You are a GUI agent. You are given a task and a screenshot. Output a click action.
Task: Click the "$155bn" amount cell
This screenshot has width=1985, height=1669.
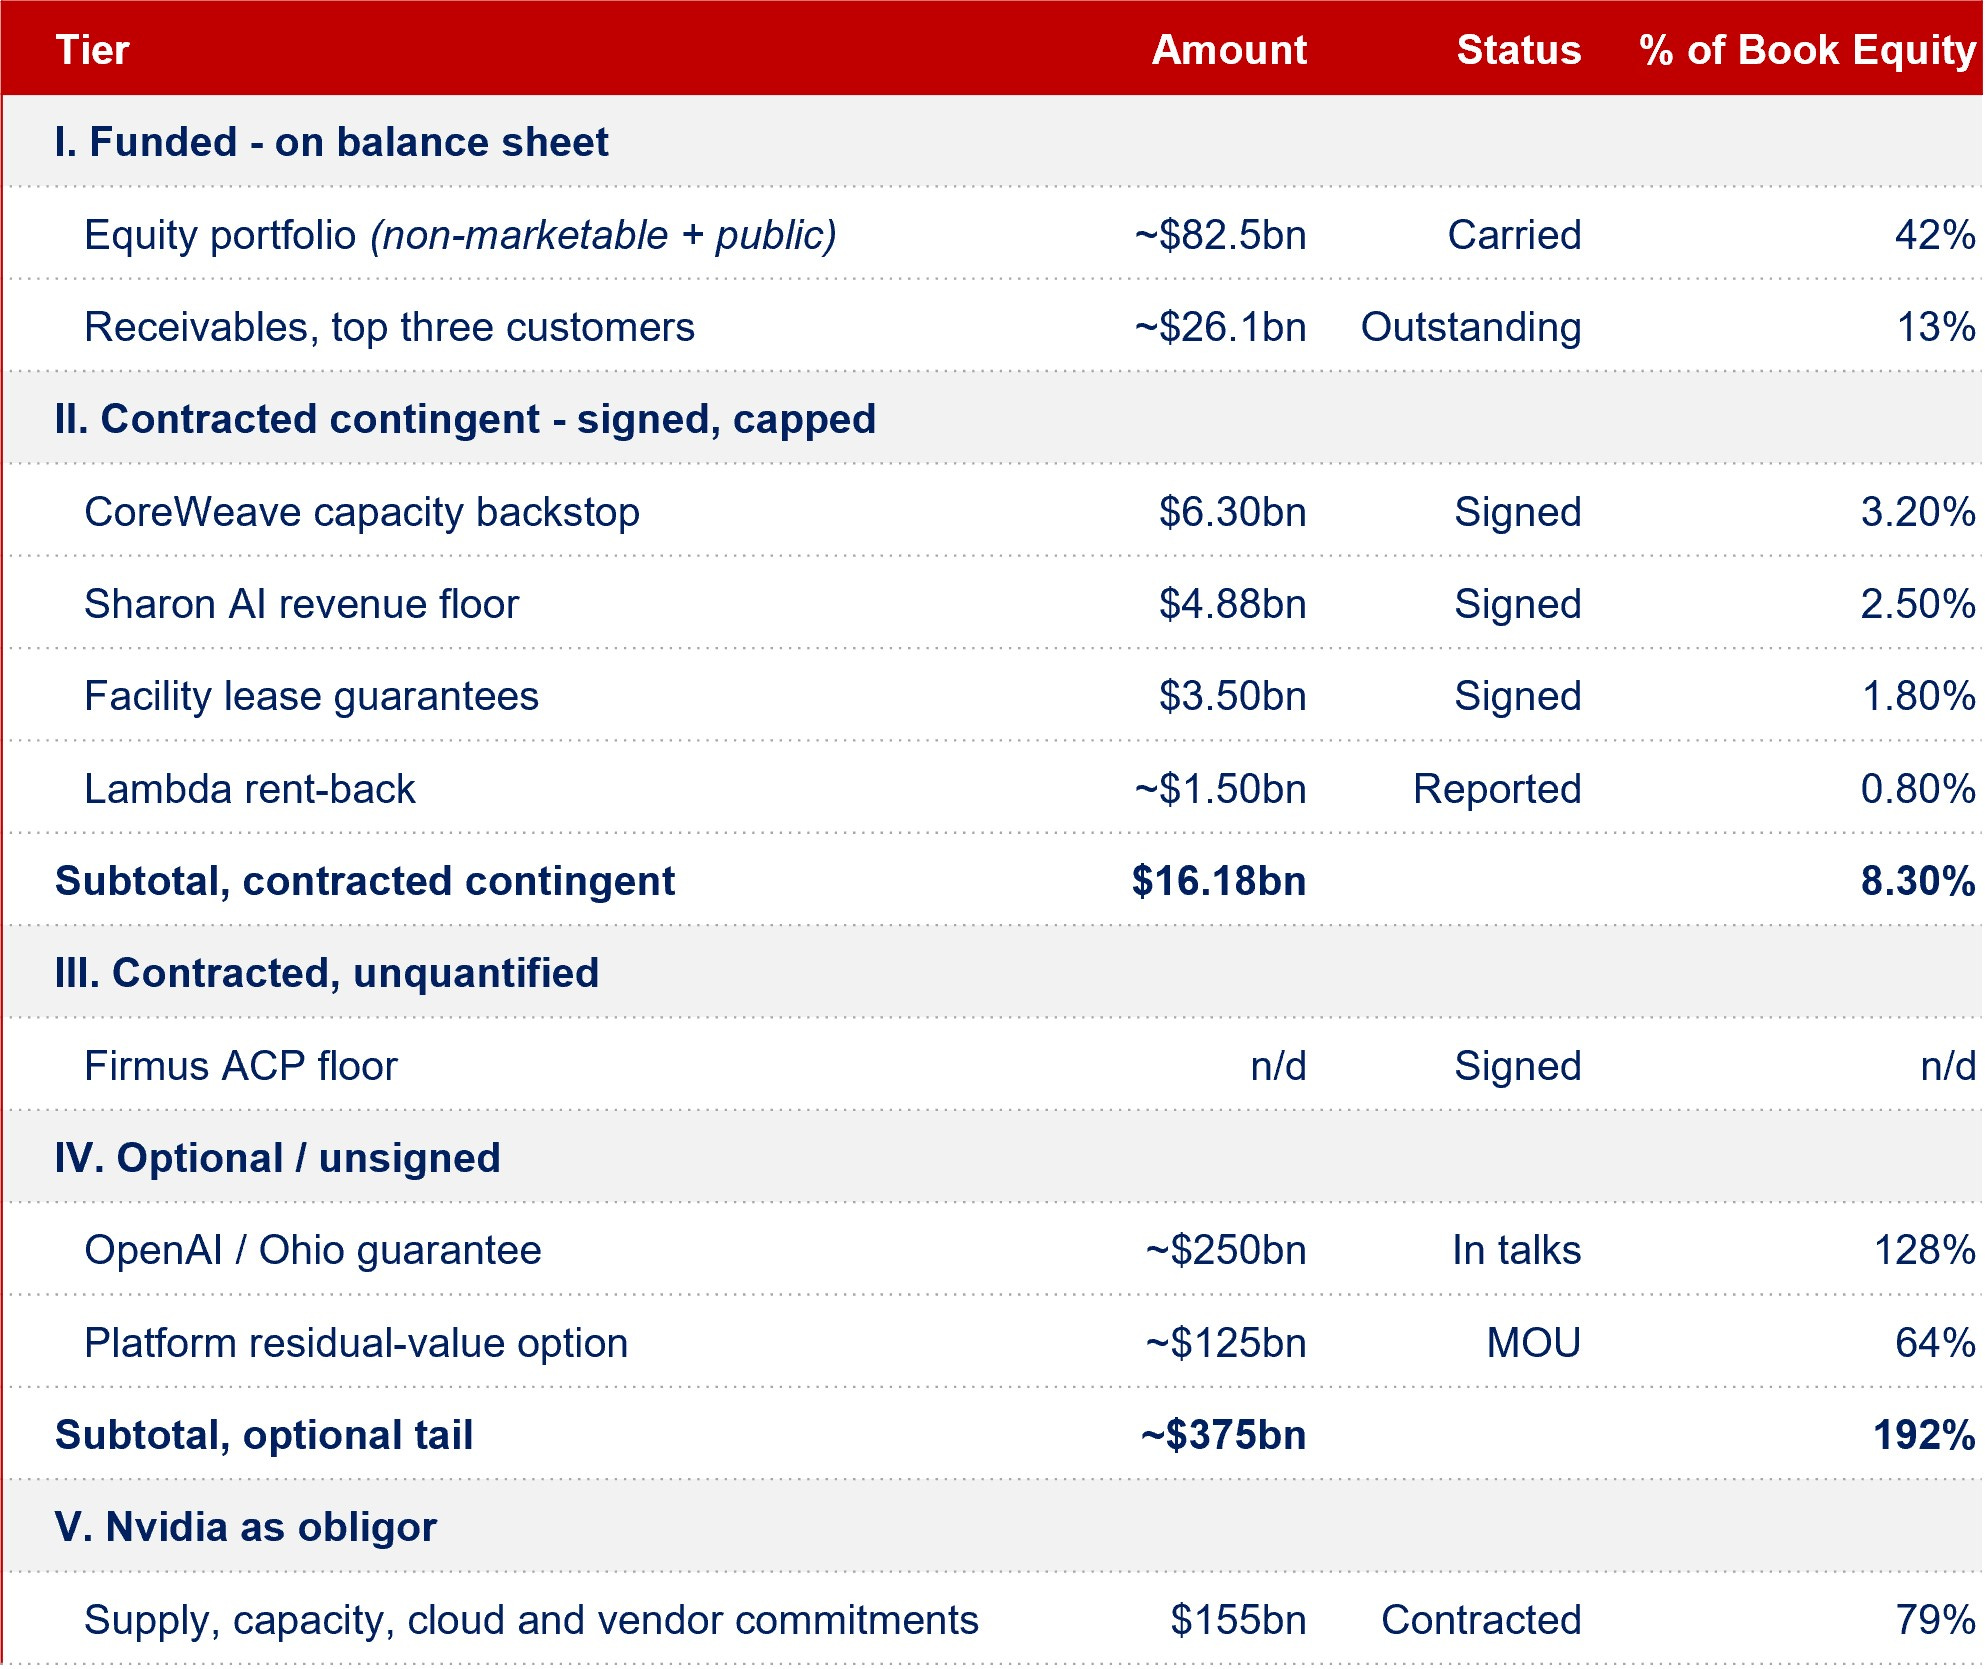point(1238,1620)
